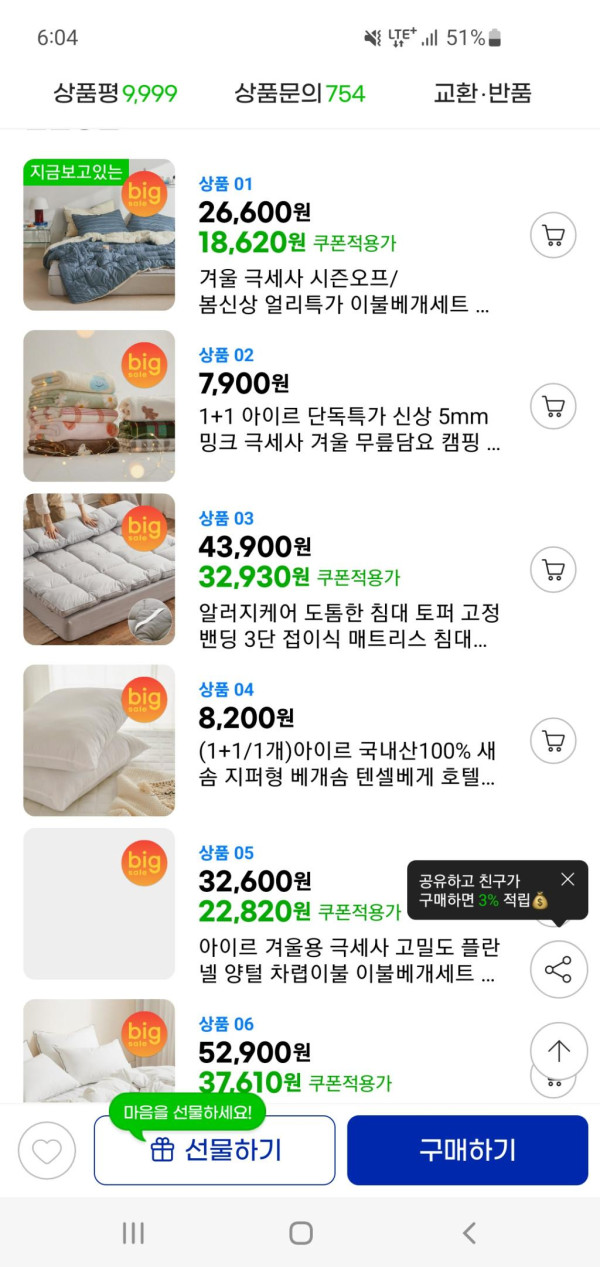Open product 05 flannel blanket title
The width and height of the screenshot is (600, 1267).
[x=348, y=960]
